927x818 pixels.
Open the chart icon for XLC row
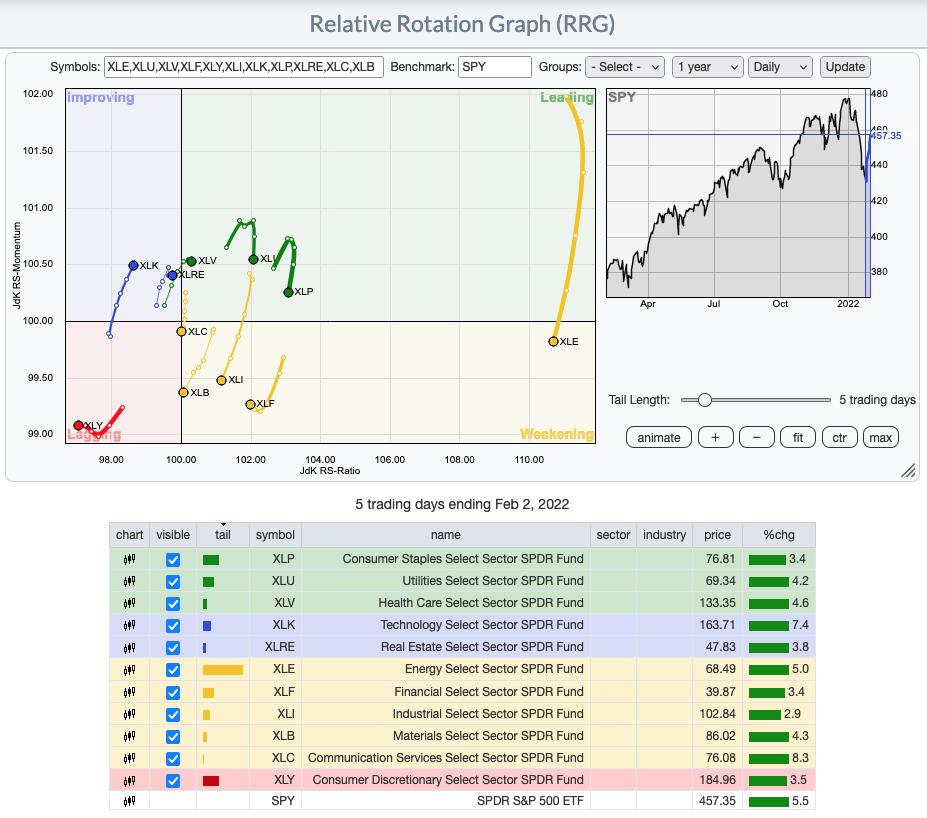[129, 758]
